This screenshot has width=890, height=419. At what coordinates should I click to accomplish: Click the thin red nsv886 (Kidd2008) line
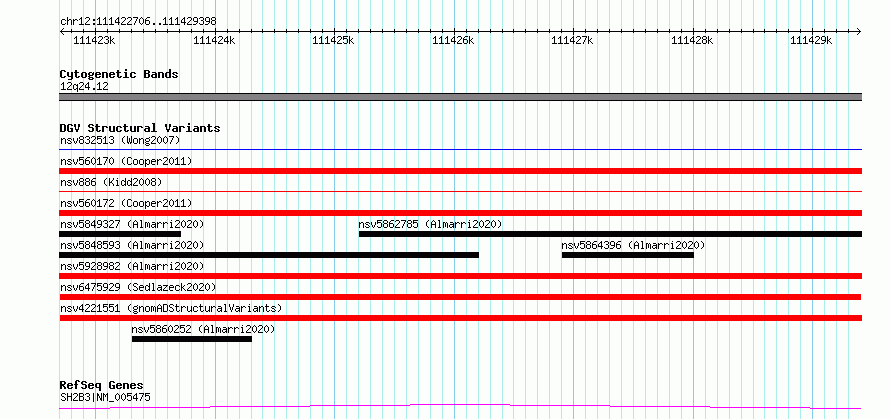coord(461,192)
